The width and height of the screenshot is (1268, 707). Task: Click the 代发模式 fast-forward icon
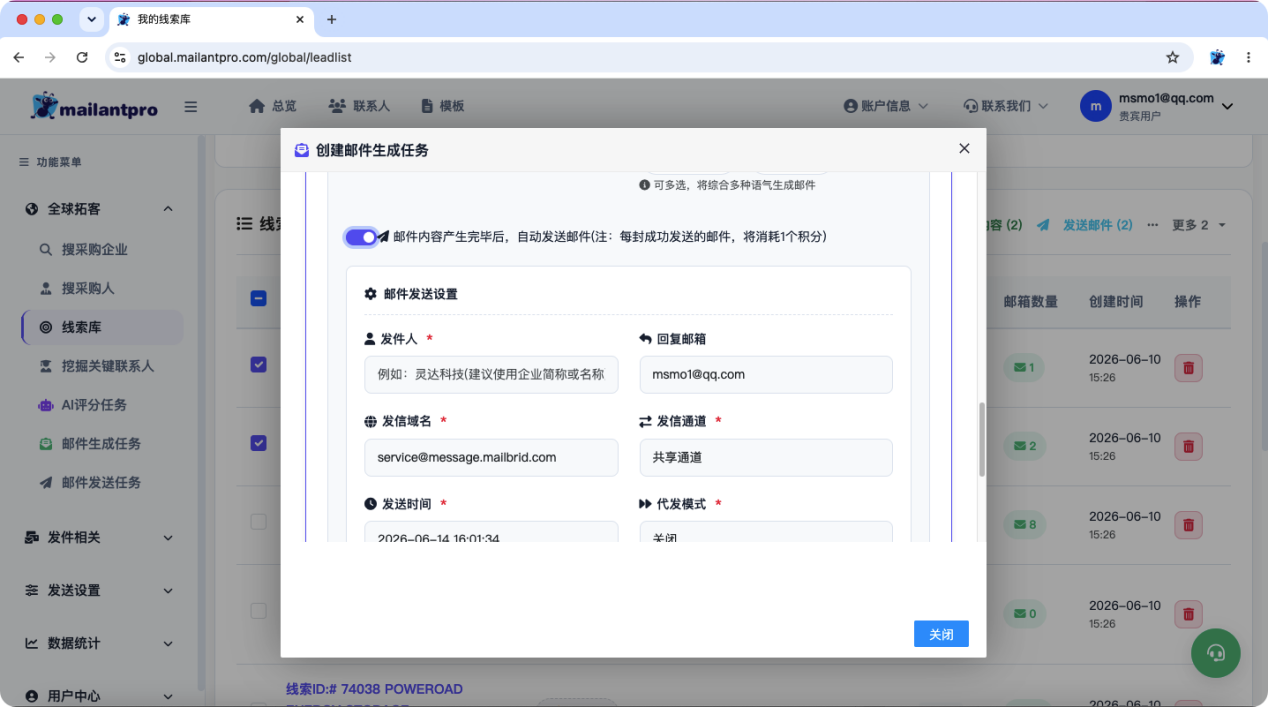coord(645,504)
